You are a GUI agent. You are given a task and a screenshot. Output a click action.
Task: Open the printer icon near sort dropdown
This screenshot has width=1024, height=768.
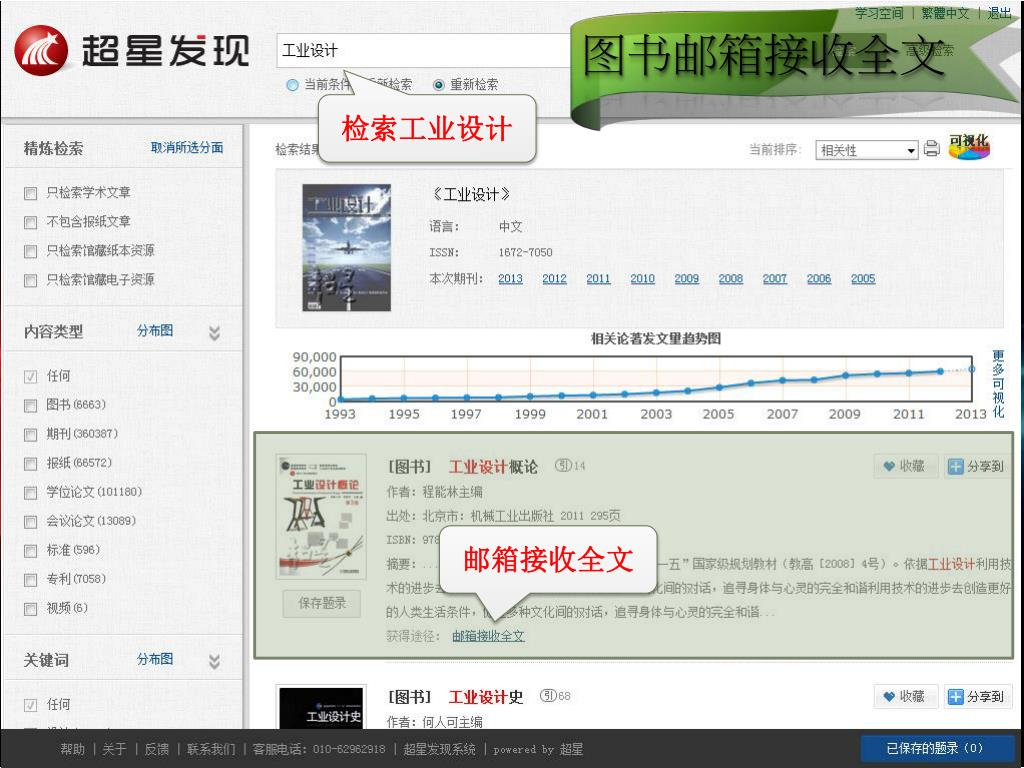pos(932,149)
